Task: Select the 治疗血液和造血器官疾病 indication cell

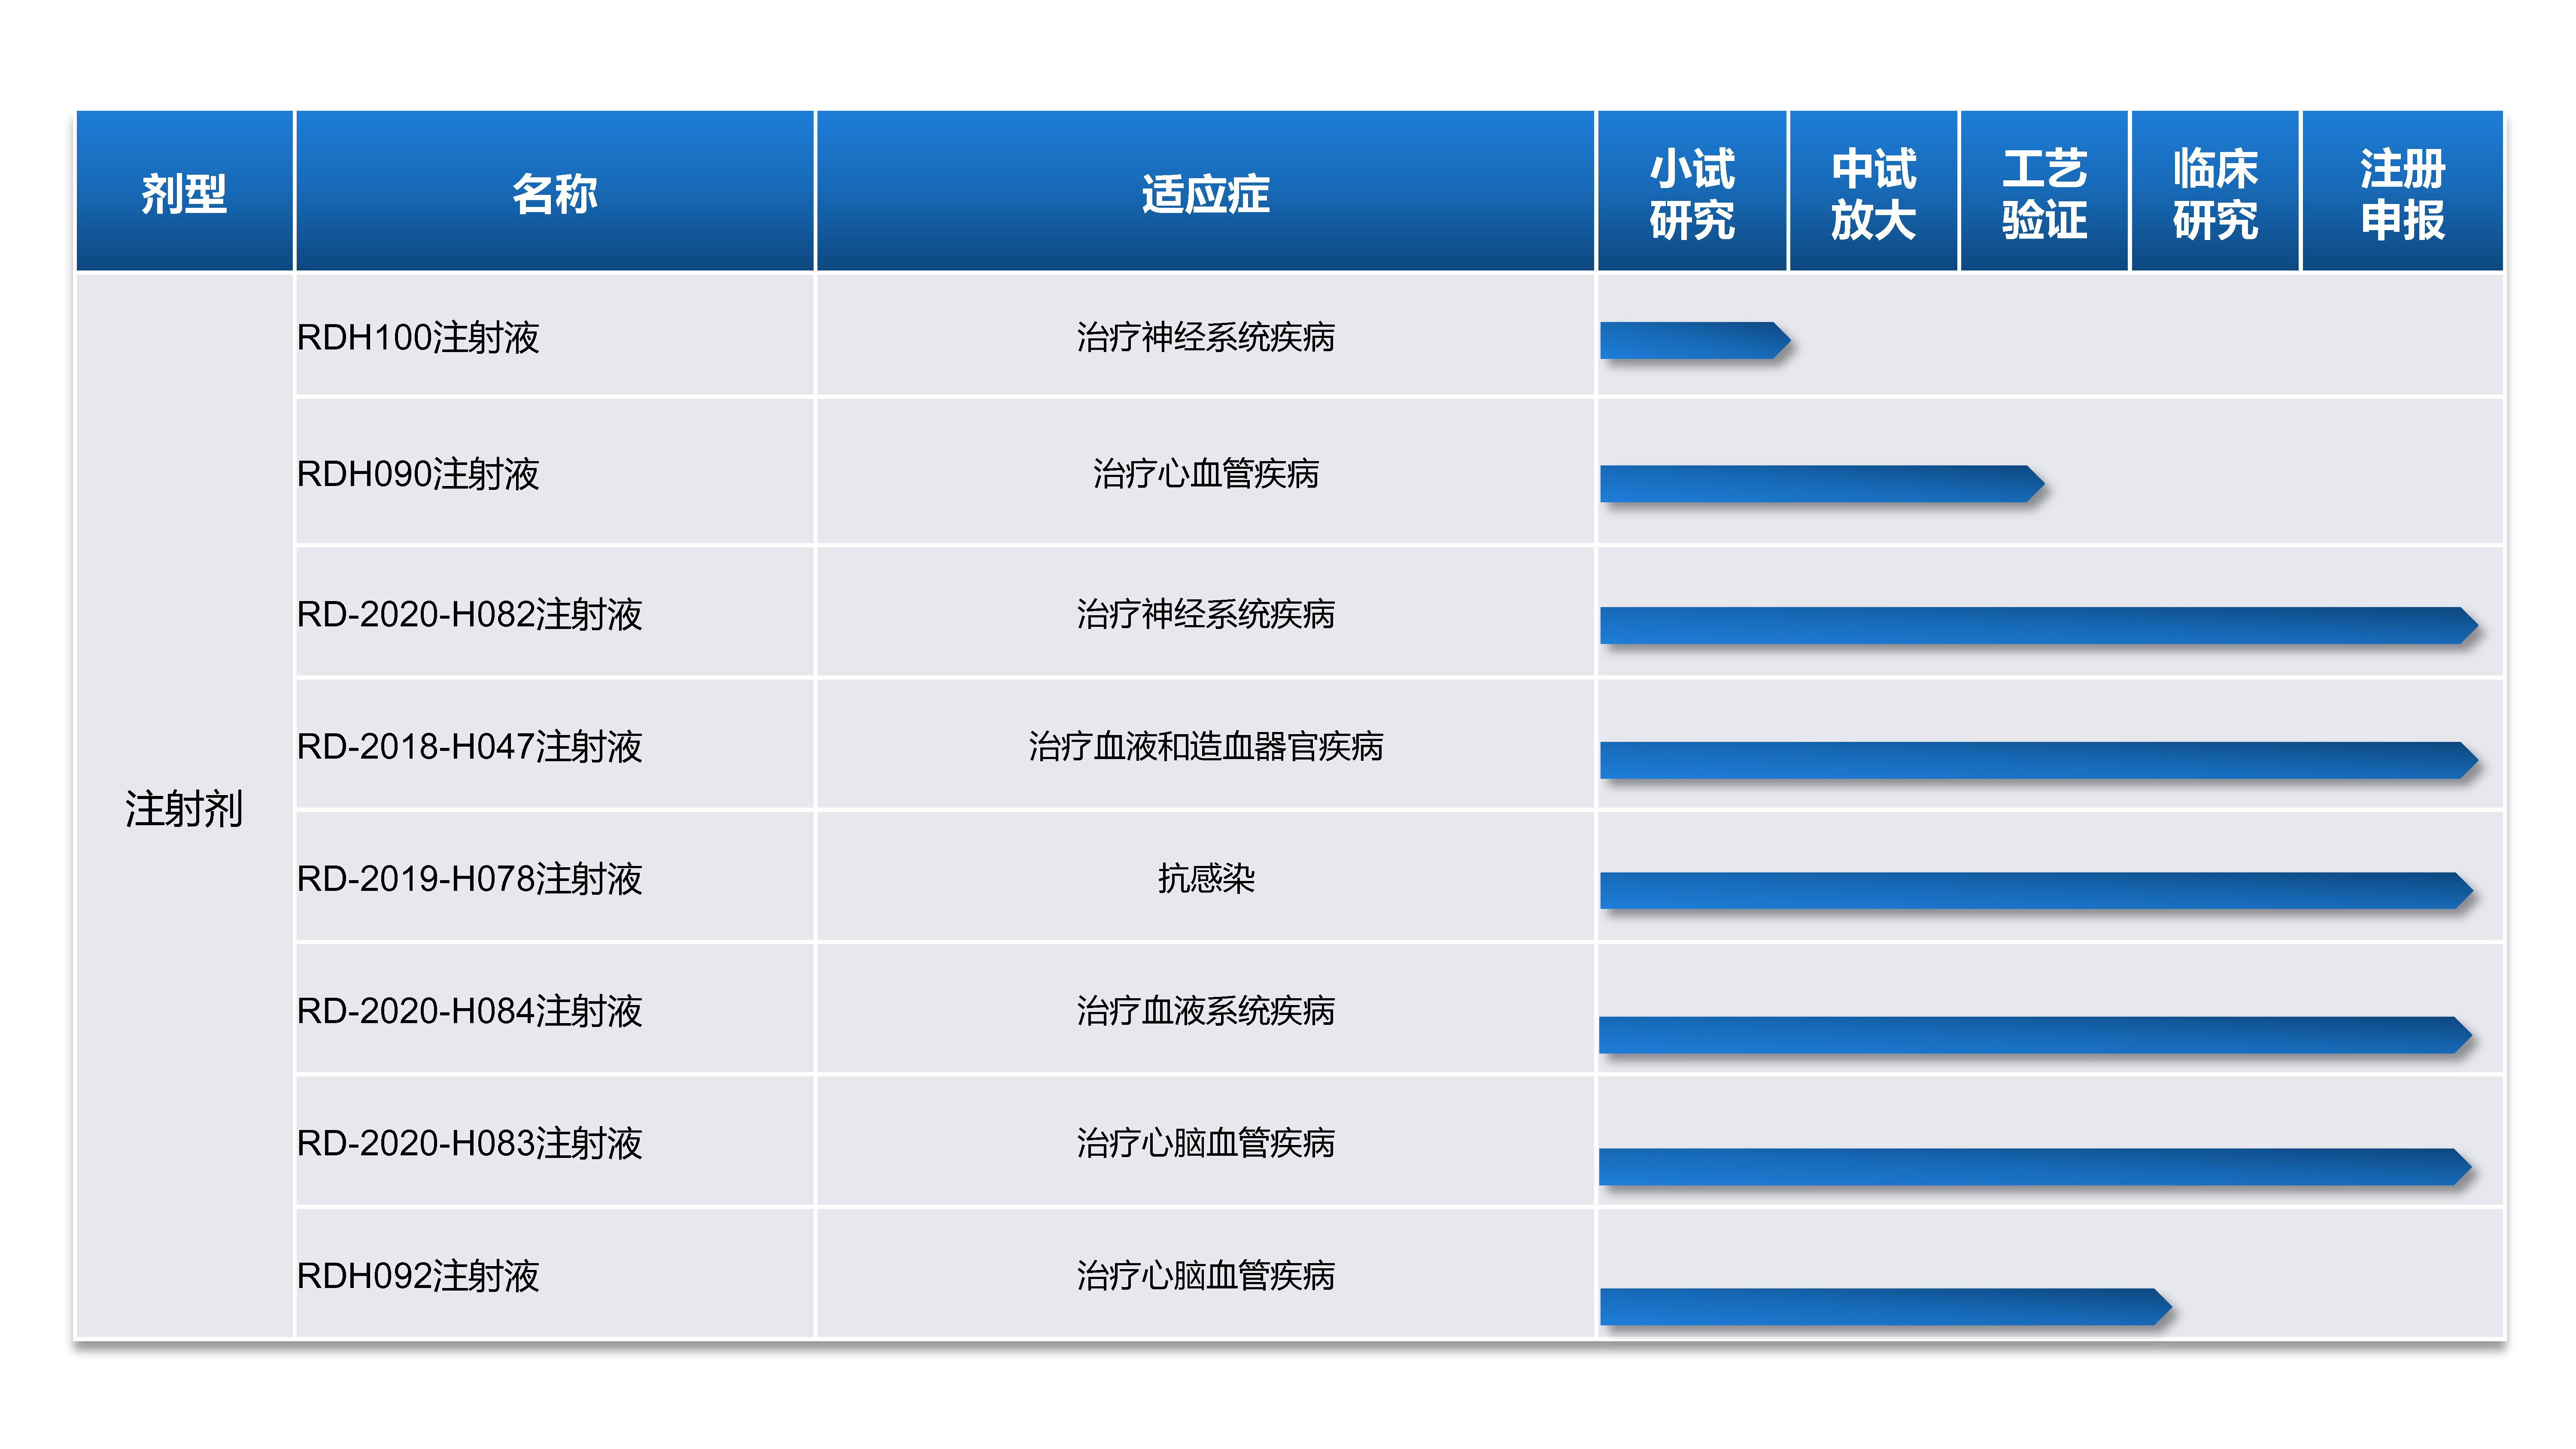Action: click(x=1205, y=747)
